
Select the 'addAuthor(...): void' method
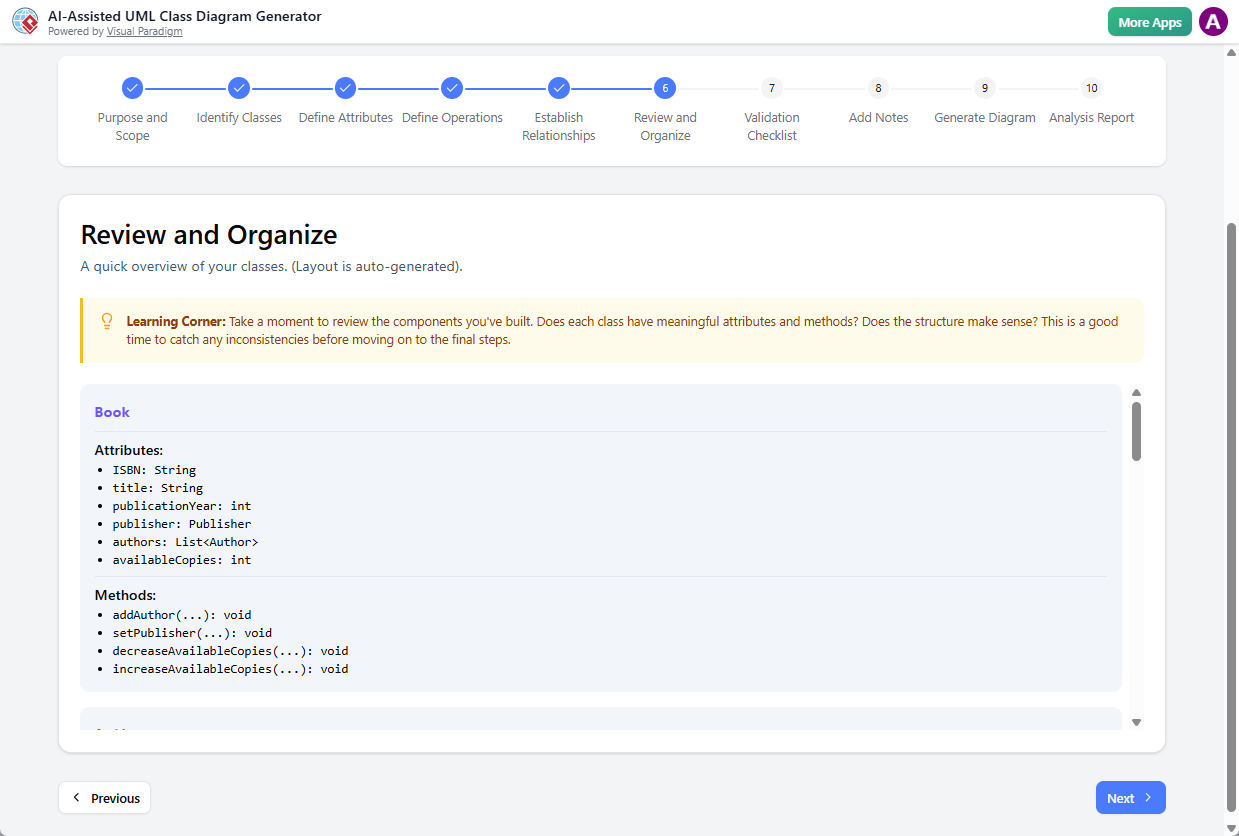click(182, 615)
